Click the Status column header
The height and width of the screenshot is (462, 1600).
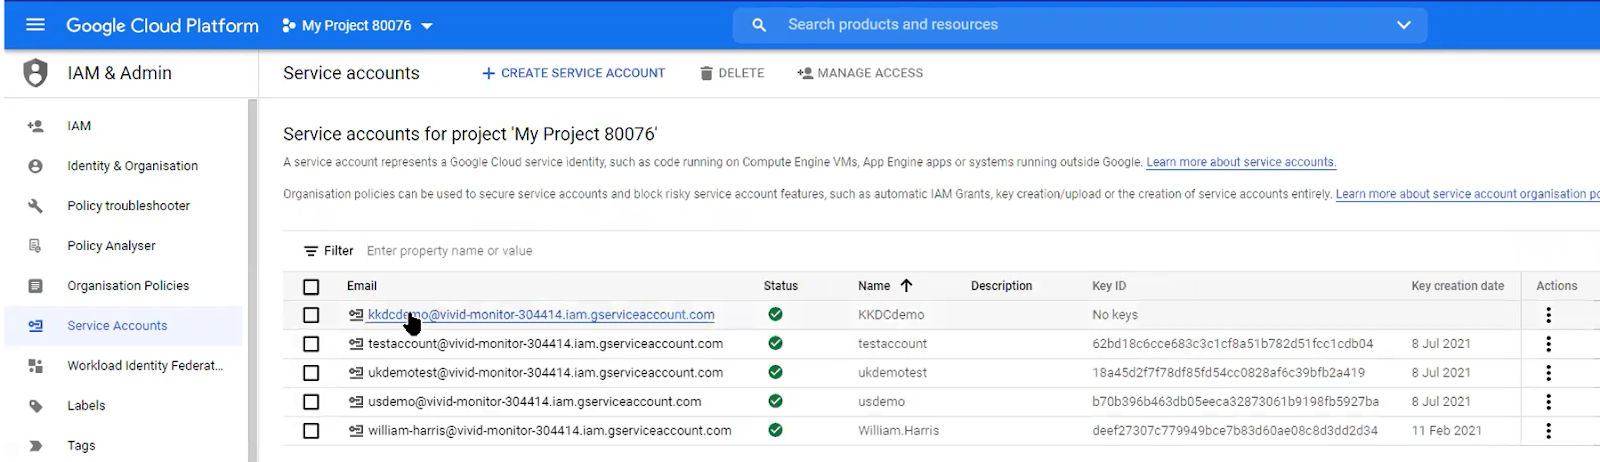pyautogui.click(x=780, y=285)
